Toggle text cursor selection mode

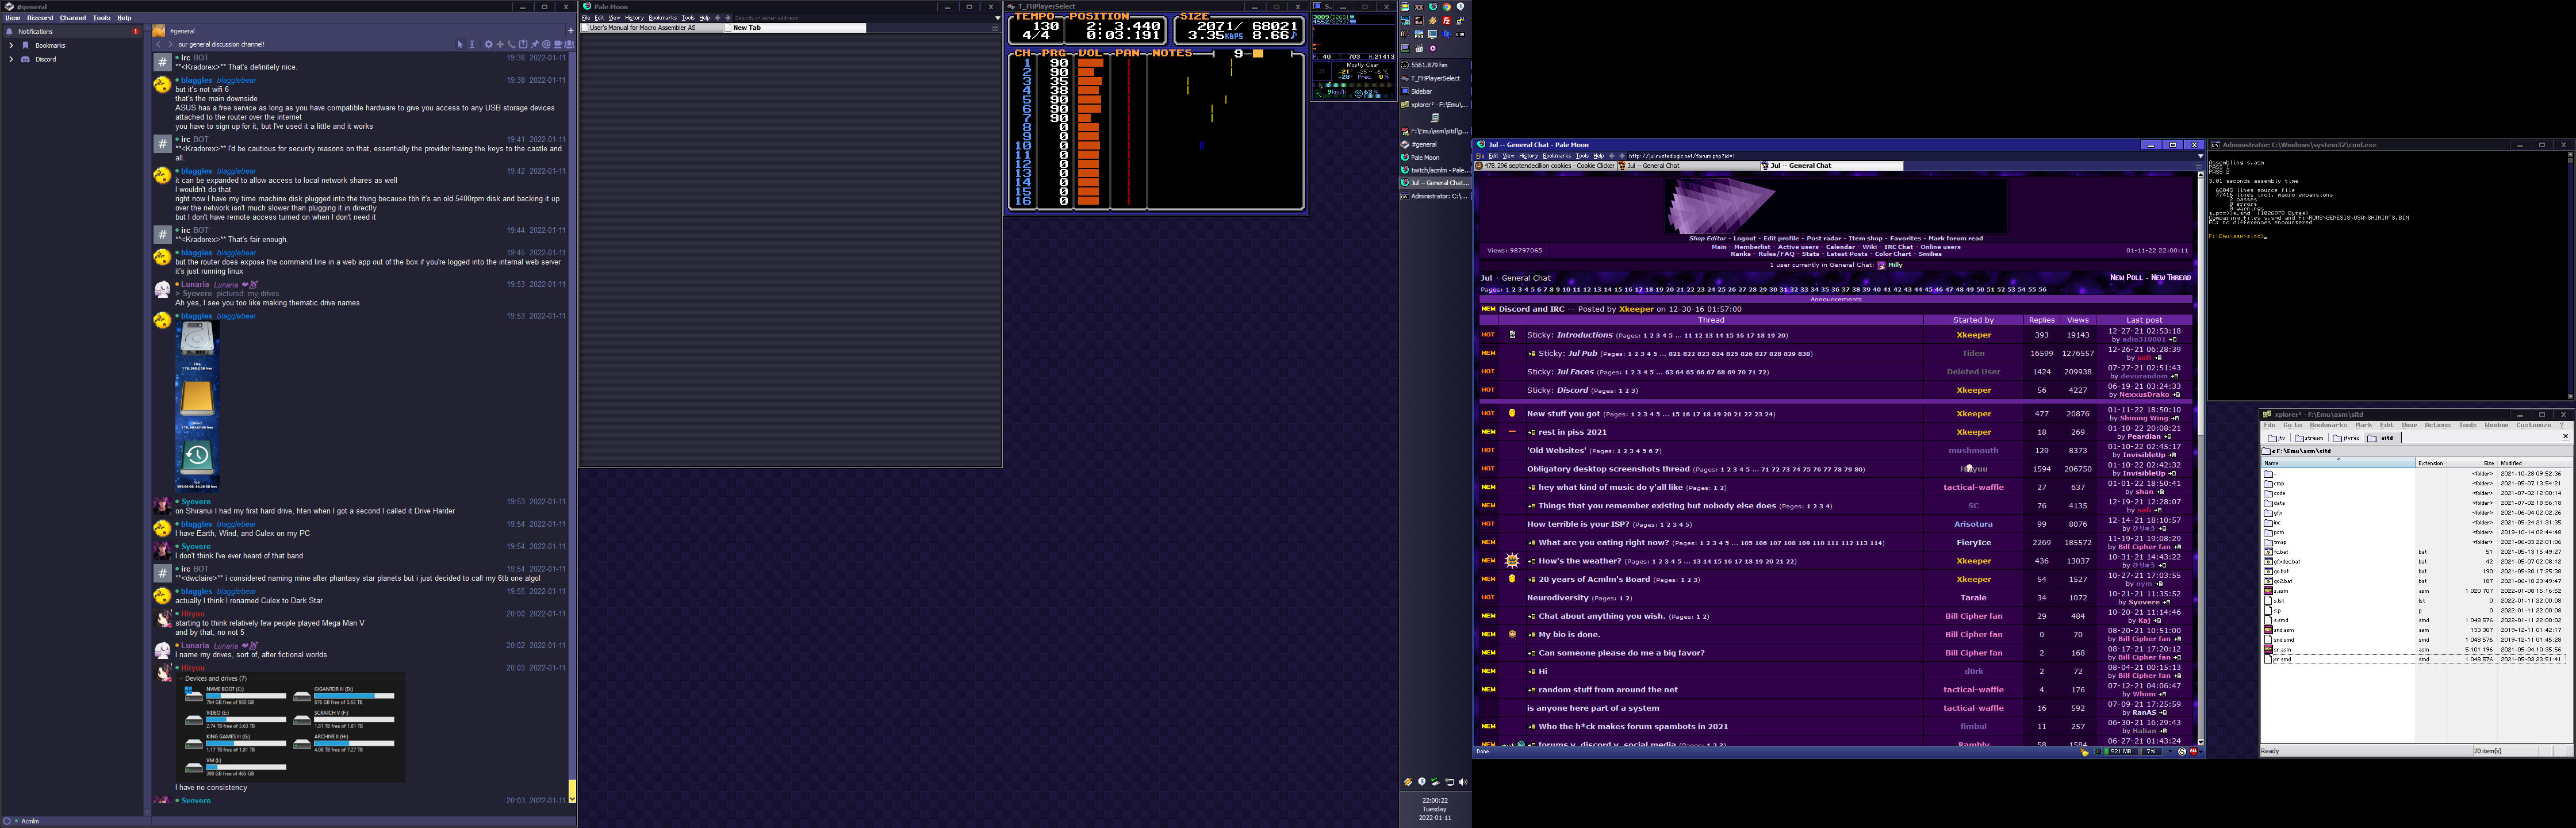(472, 45)
